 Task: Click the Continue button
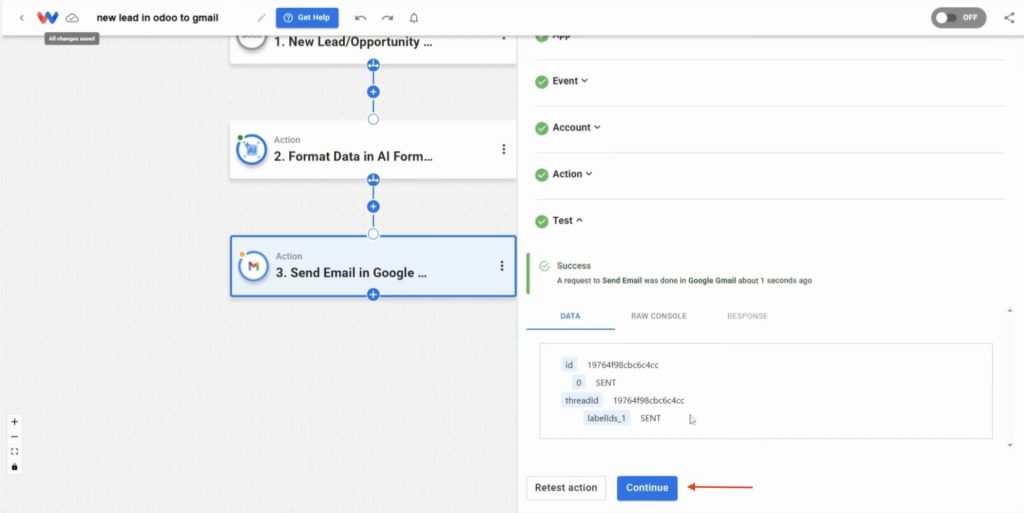click(647, 488)
